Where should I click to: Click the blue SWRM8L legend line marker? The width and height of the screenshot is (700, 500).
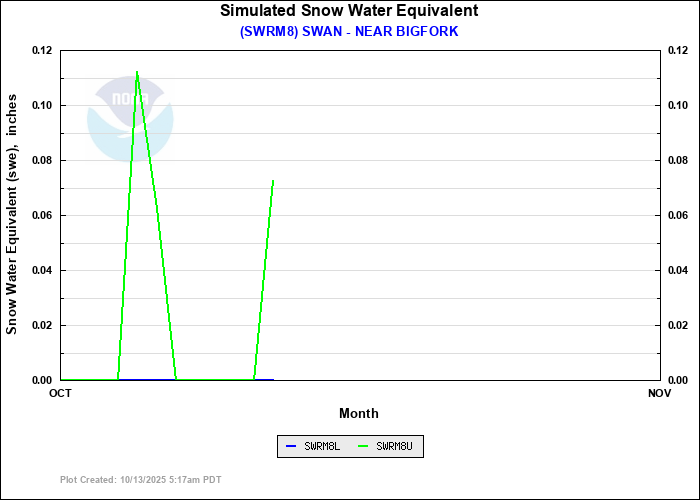coord(290,446)
